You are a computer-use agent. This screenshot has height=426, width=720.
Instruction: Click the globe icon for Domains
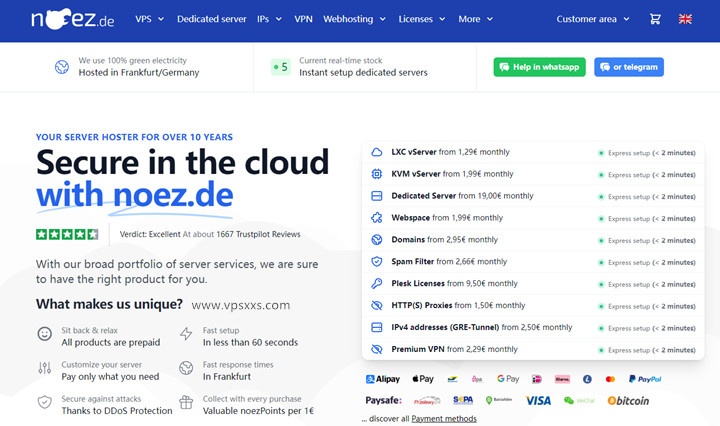tap(377, 240)
